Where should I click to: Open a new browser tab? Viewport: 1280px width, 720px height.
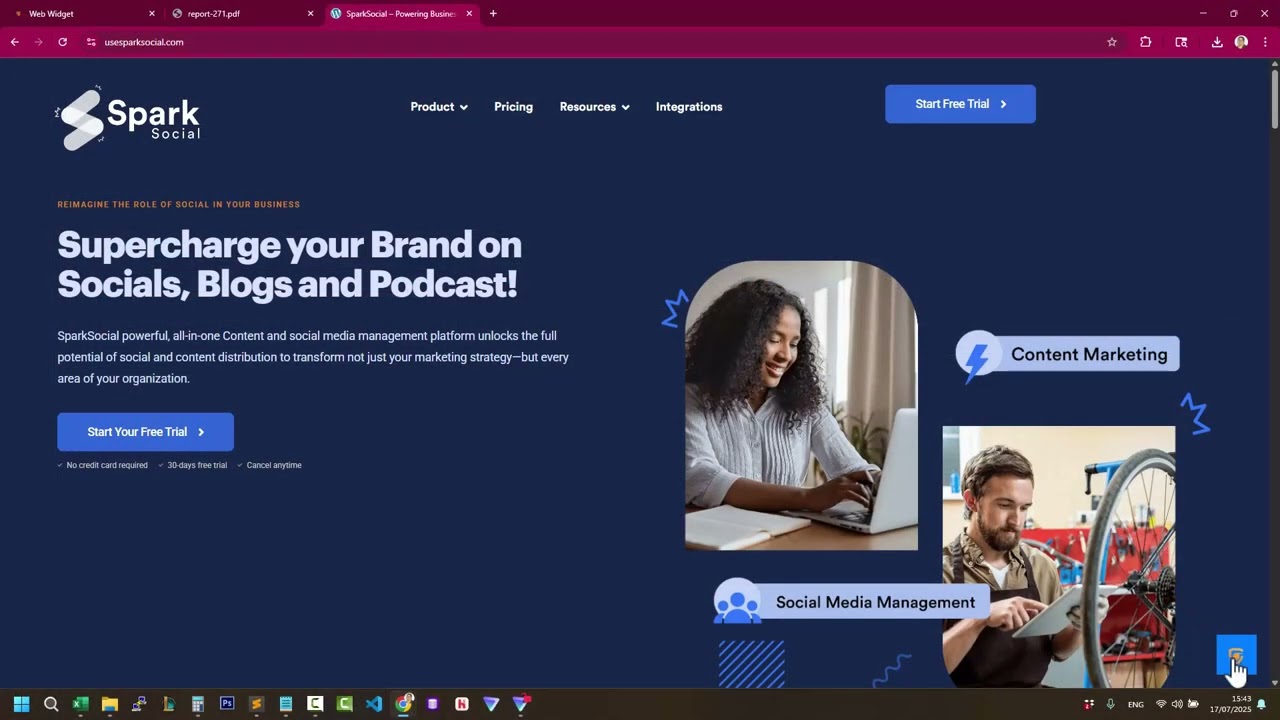[x=493, y=14]
